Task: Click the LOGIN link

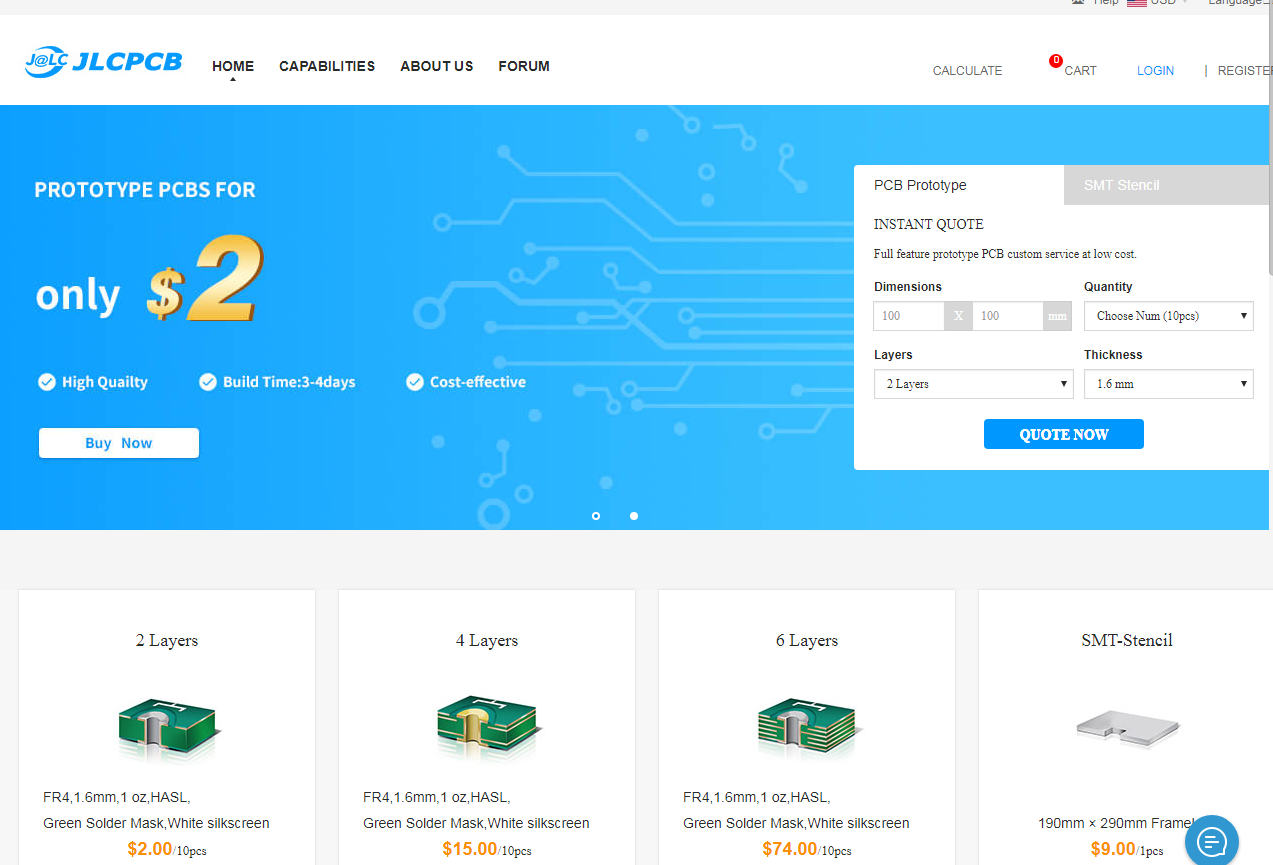Action: (1155, 71)
